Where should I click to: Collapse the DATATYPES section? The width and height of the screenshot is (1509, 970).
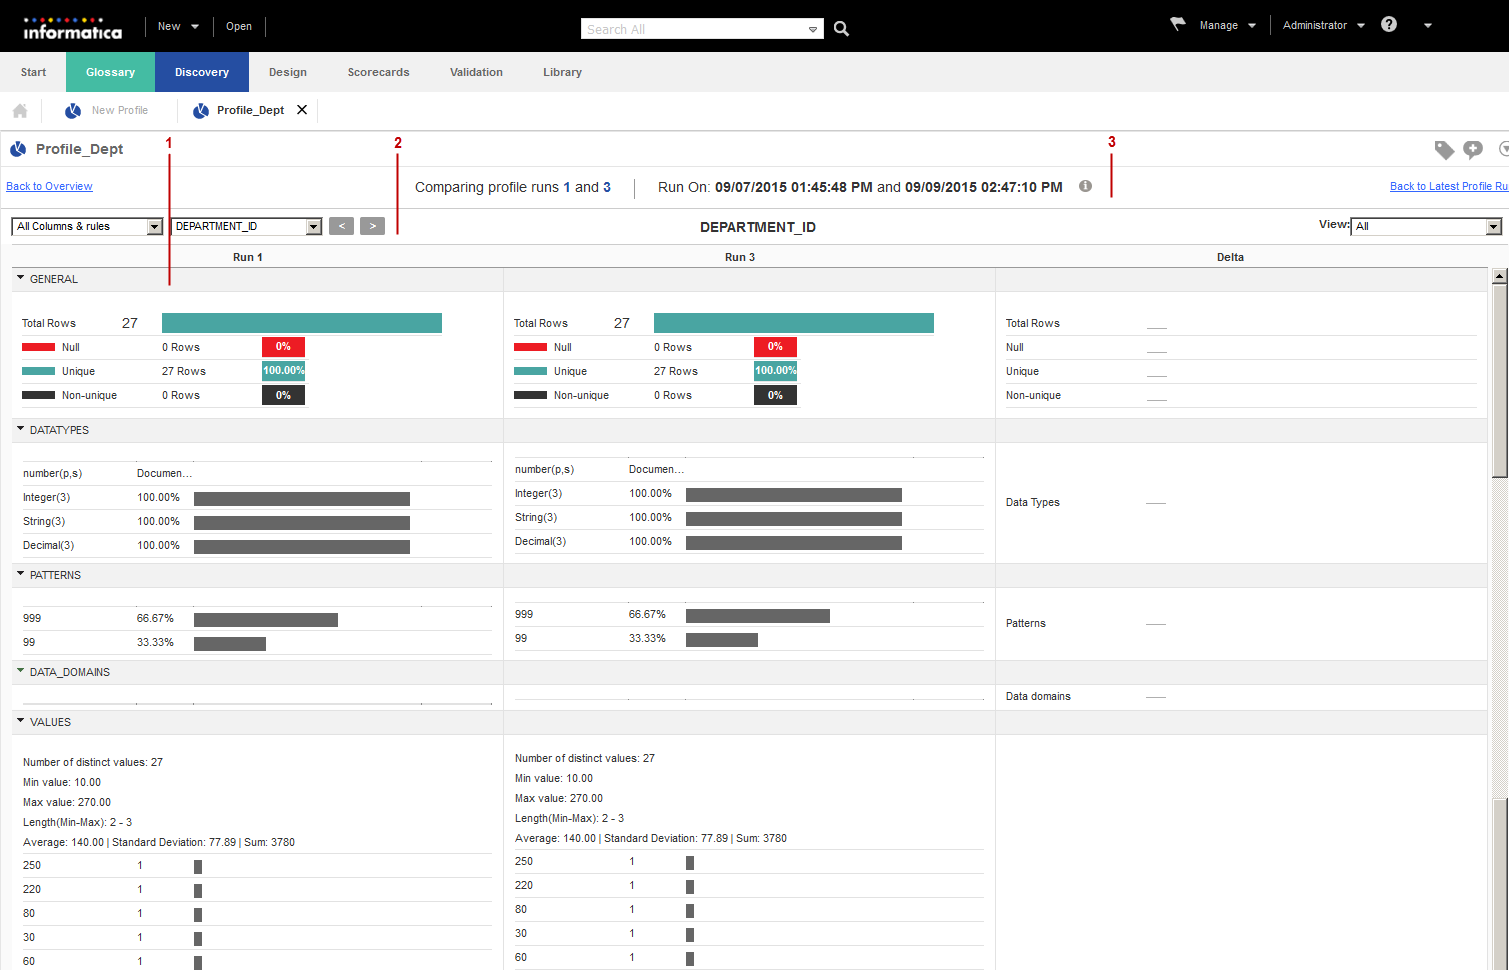21,430
